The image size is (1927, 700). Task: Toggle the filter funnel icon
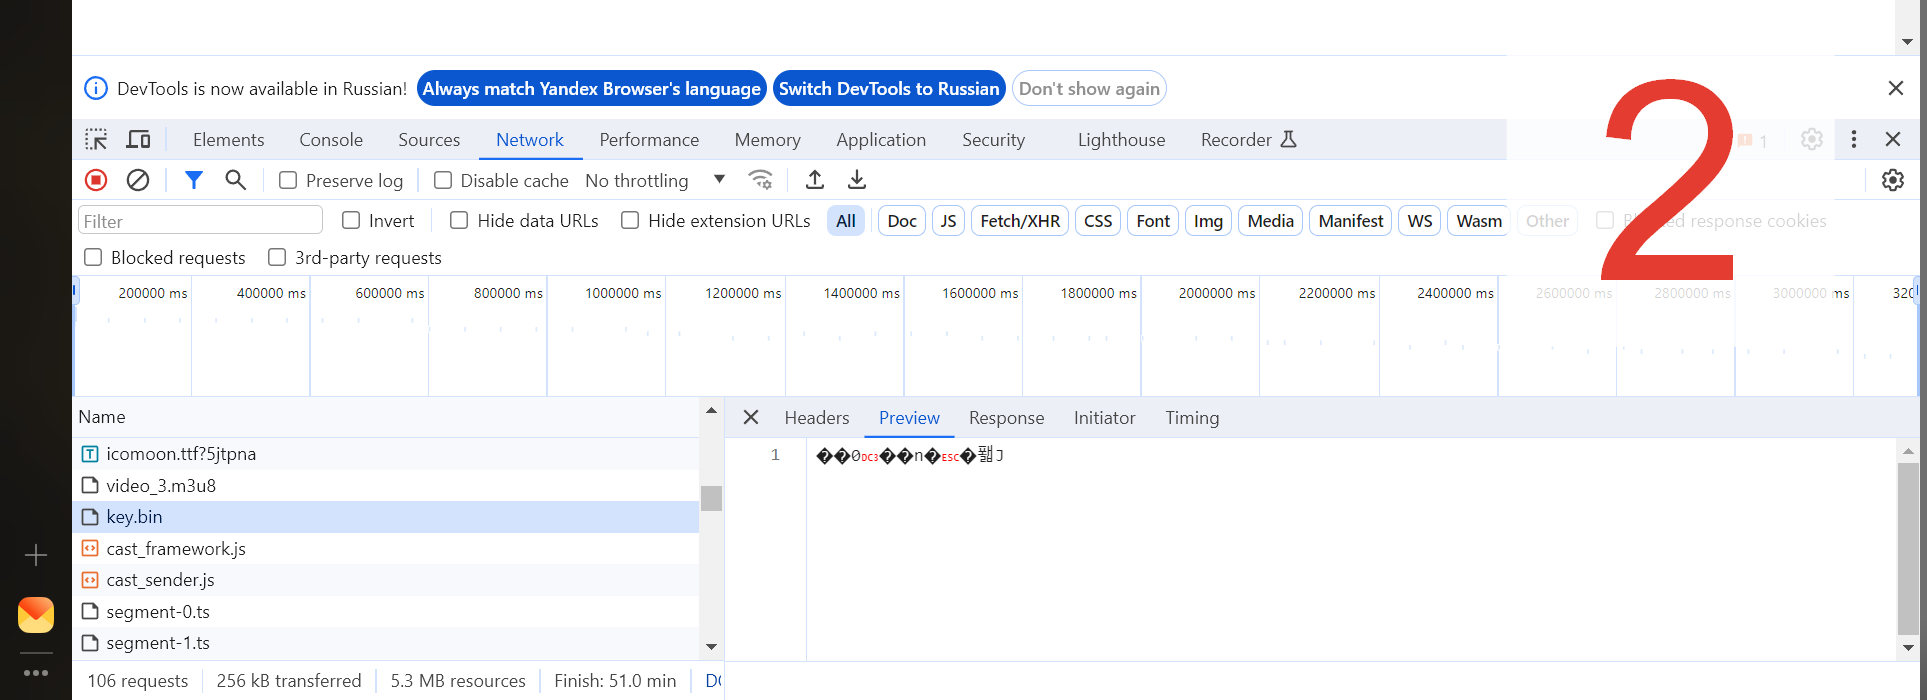194,180
